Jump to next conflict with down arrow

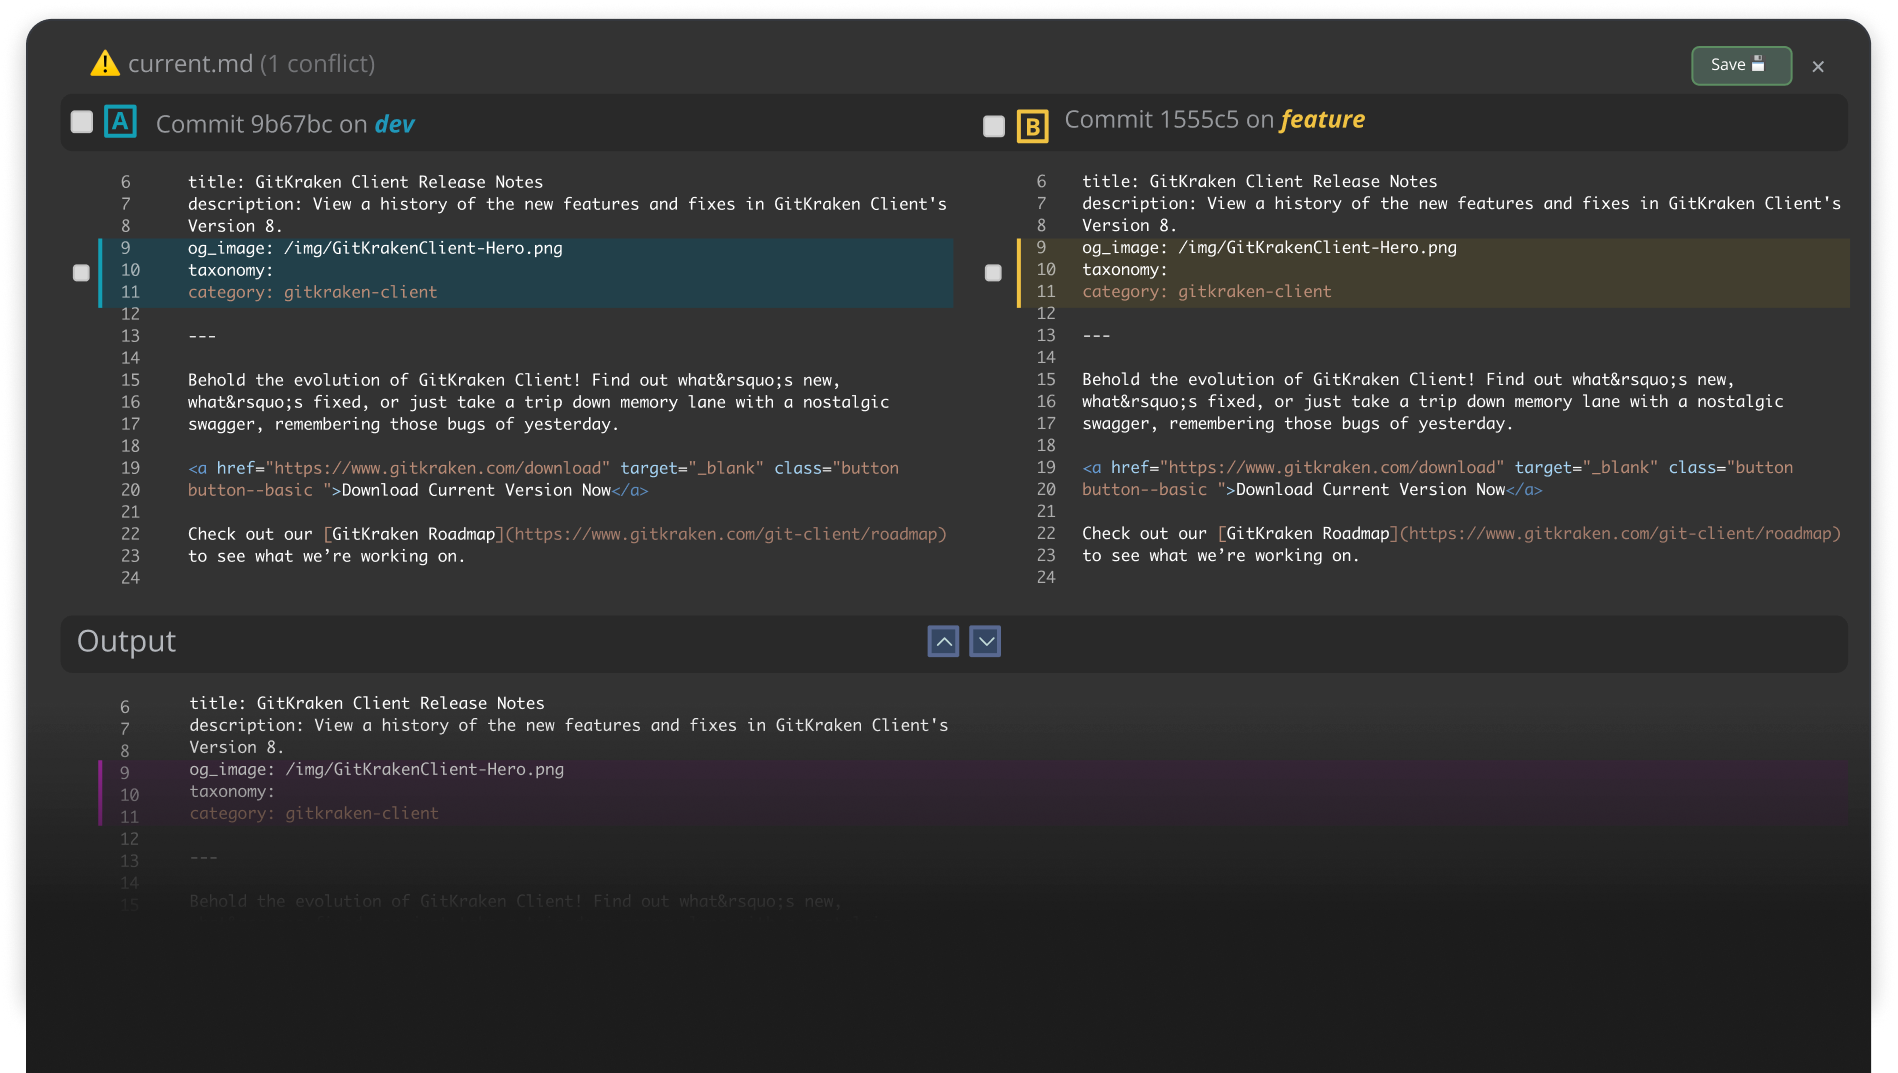point(985,641)
